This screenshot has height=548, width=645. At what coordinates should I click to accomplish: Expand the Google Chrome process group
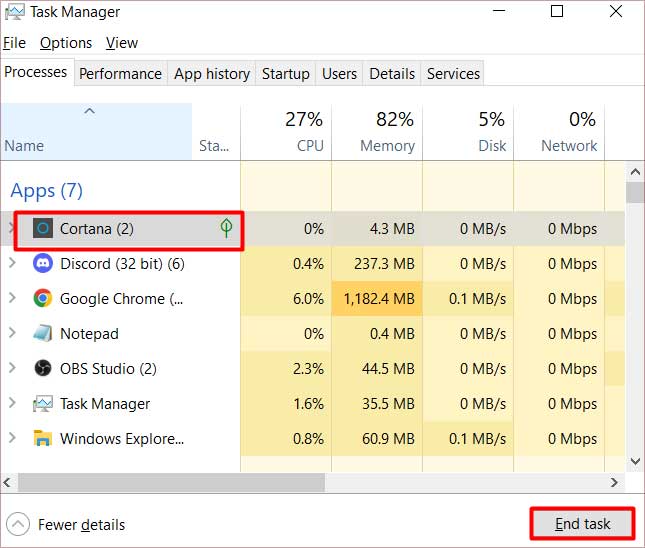tap(12, 298)
